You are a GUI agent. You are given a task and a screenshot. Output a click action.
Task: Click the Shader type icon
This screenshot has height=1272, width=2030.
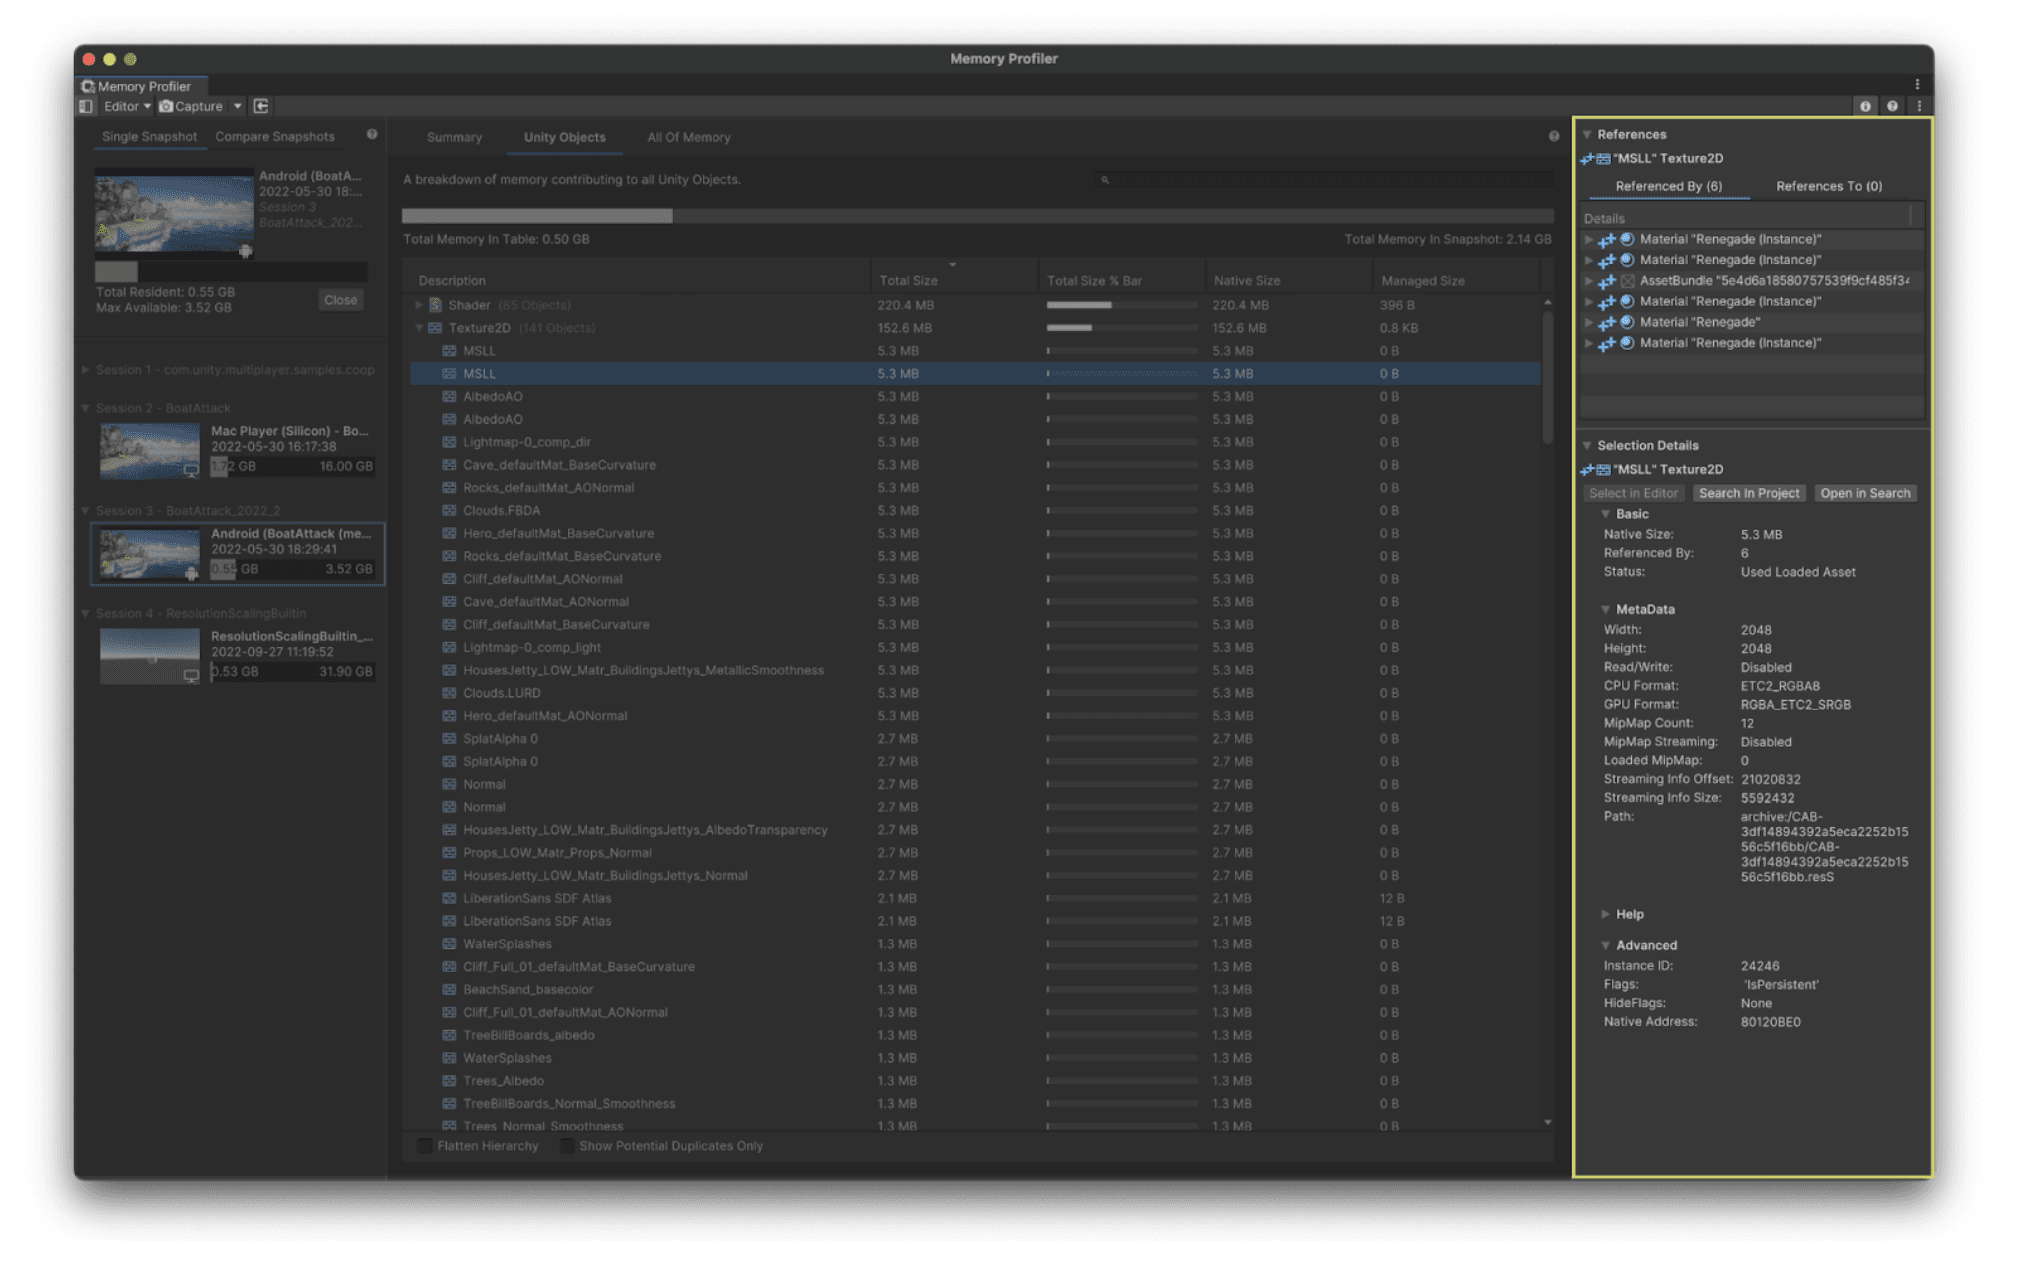[435, 305]
